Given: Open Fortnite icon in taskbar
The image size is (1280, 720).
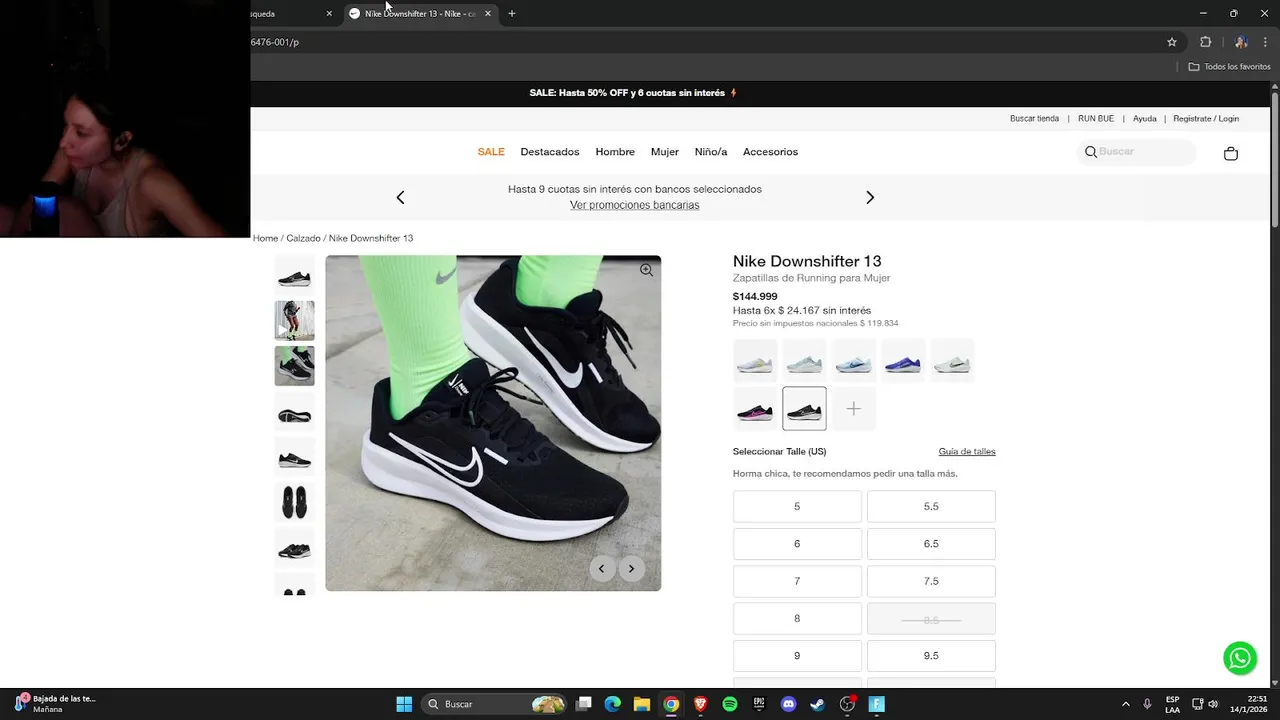Looking at the screenshot, I should pos(876,704).
